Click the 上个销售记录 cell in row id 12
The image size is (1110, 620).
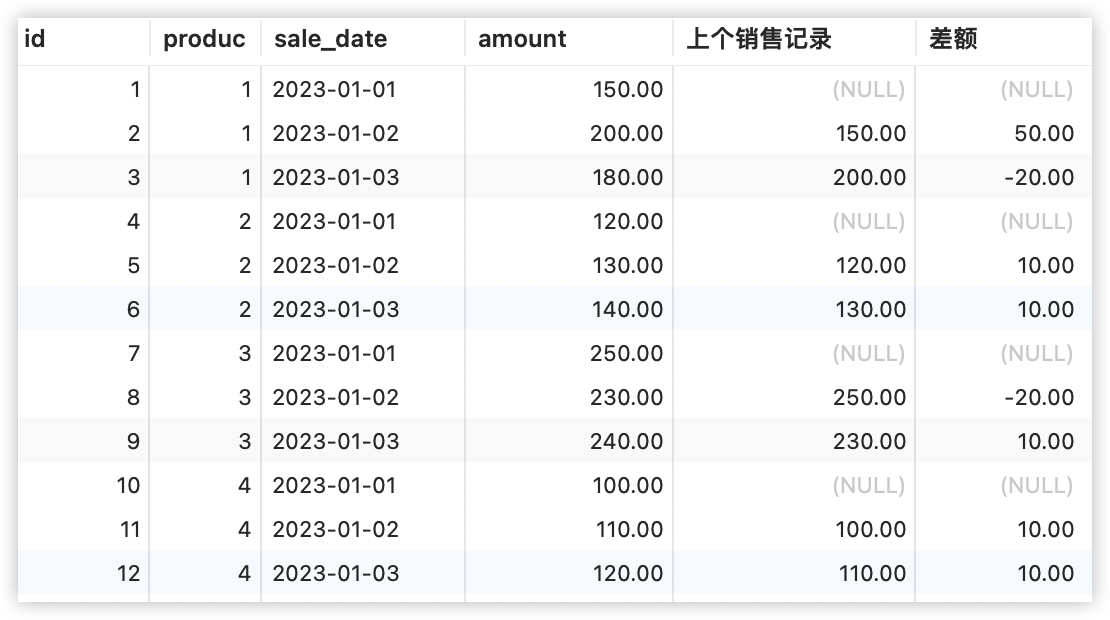pos(869,574)
